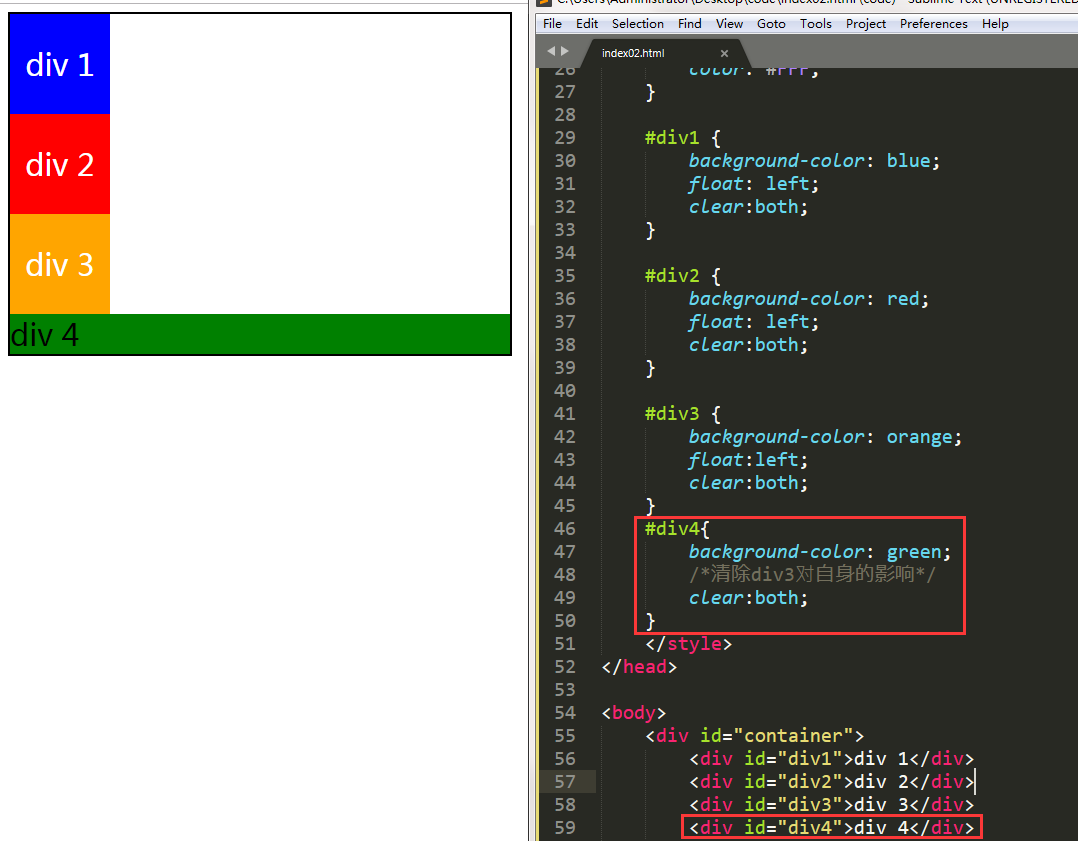Click 'clear:both;' on line 49
Image resolution: width=1078 pixels, height=841 pixels.
click(748, 598)
